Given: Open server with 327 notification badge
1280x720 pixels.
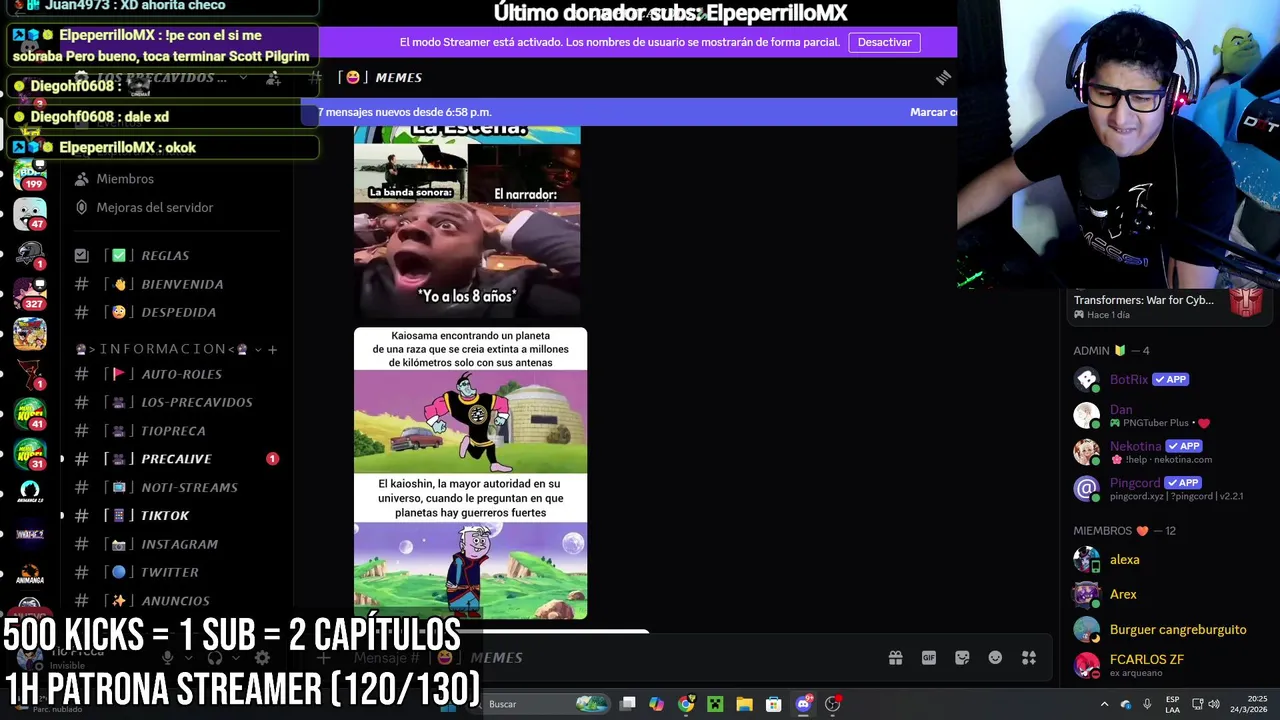Looking at the screenshot, I should click(30, 293).
